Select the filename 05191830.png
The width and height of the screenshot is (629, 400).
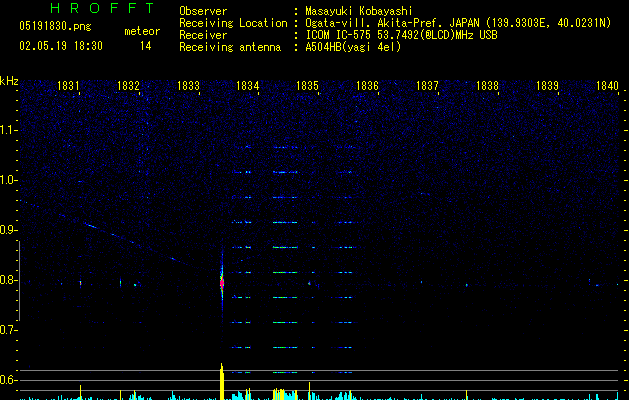(55, 27)
